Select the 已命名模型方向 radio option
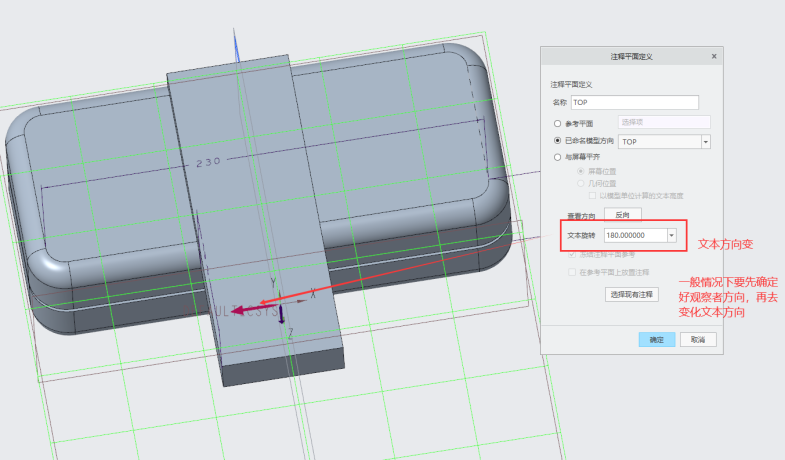This screenshot has width=785, height=460. coord(558,142)
